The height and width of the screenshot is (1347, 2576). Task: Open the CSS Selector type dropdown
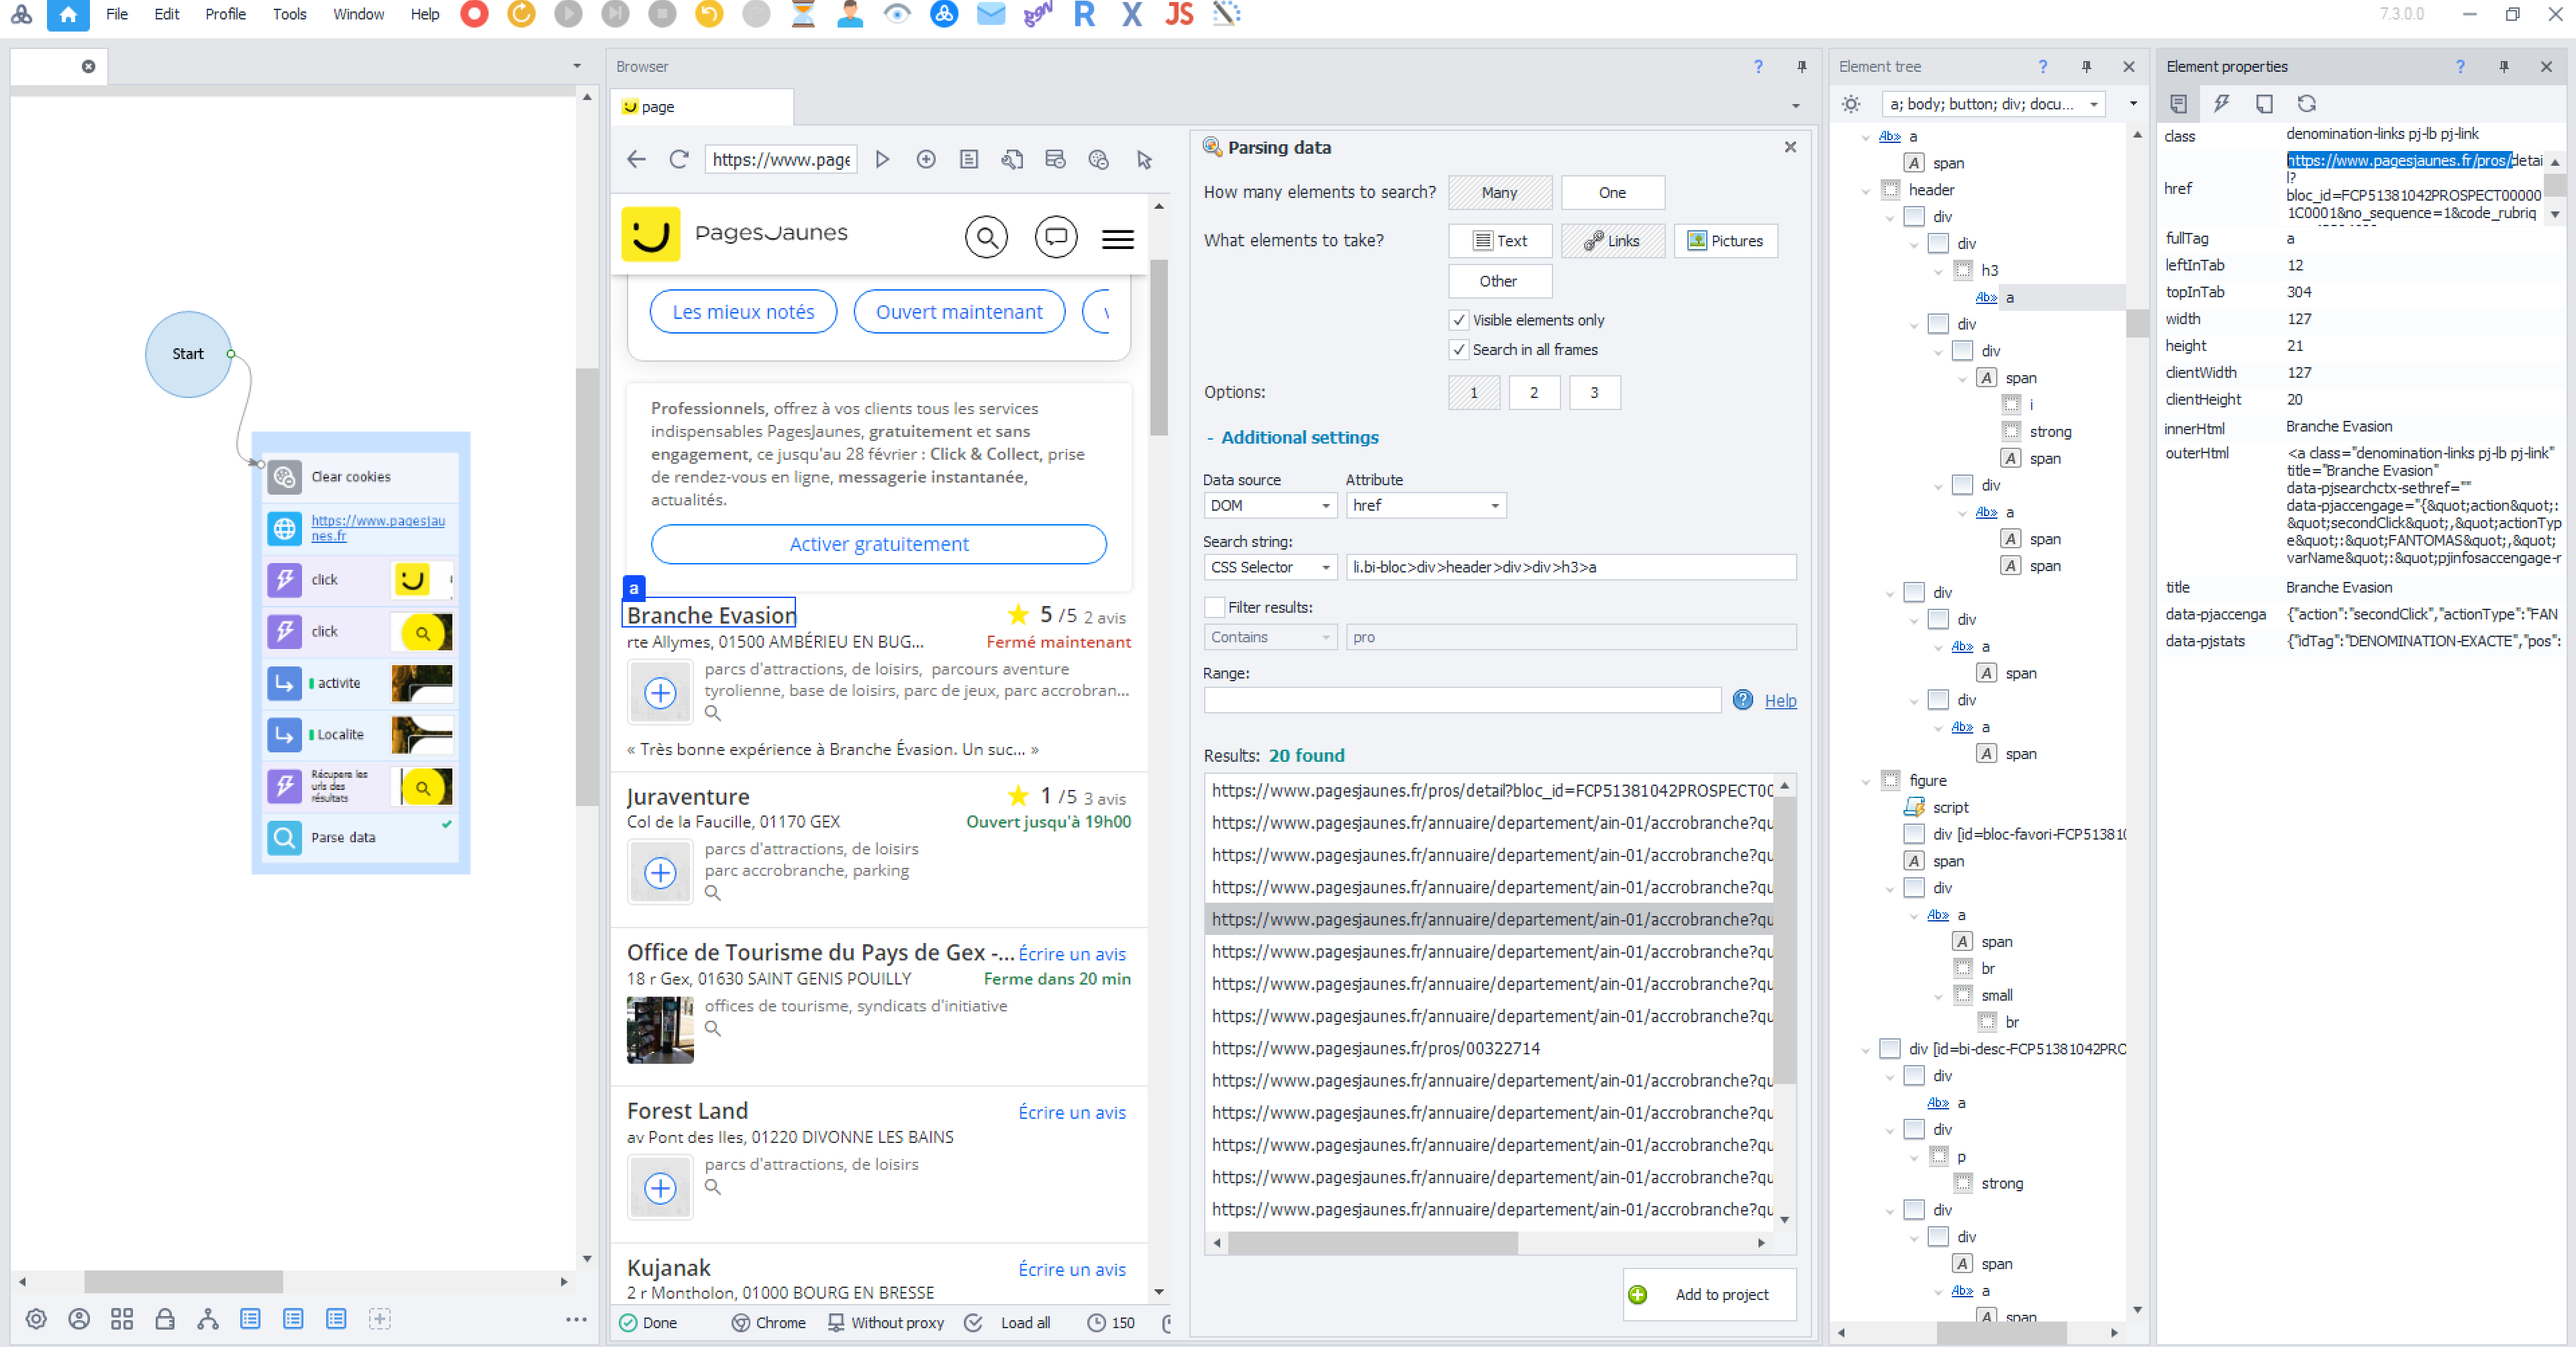1270,567
